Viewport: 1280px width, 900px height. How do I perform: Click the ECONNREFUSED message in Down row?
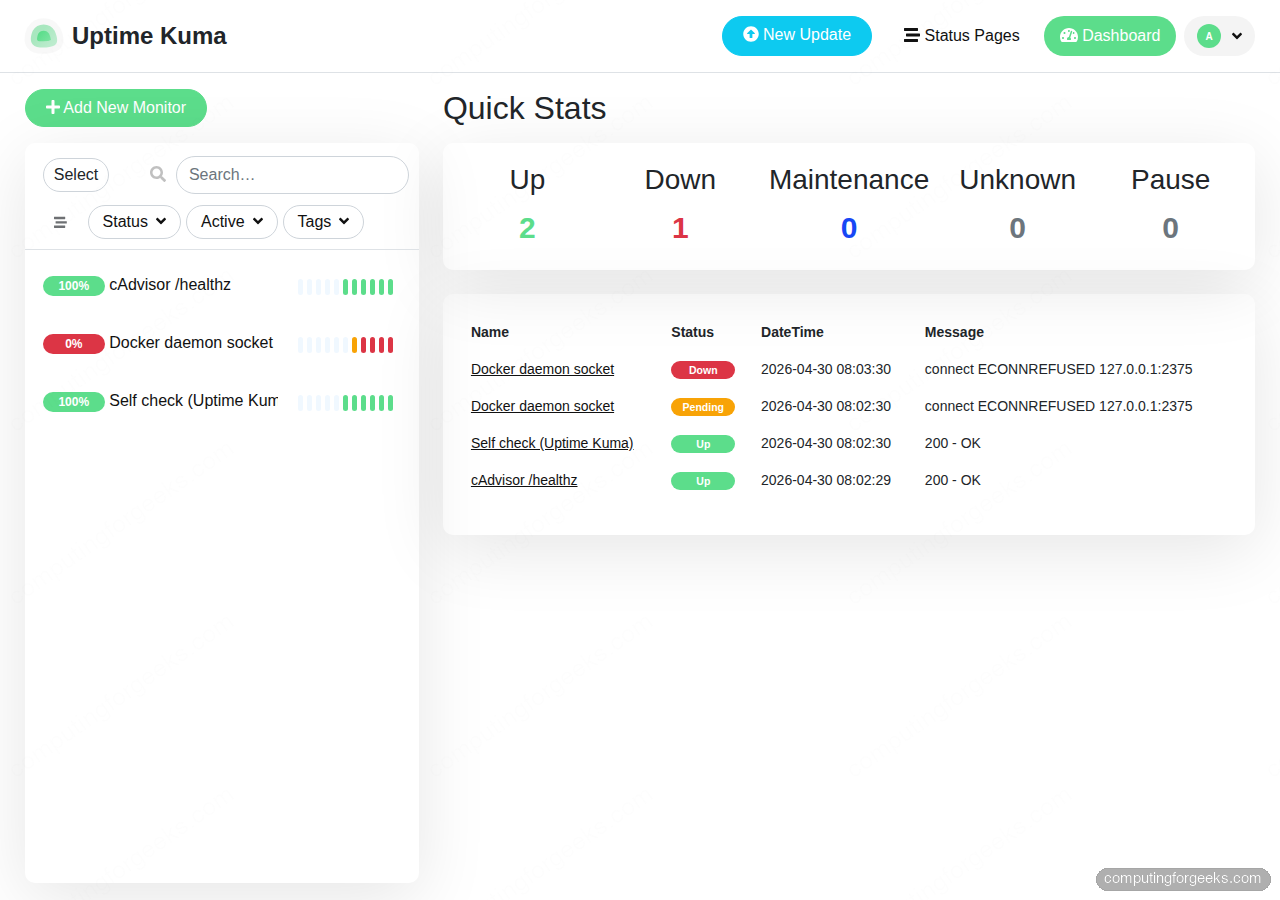[x=1058, y=369]
